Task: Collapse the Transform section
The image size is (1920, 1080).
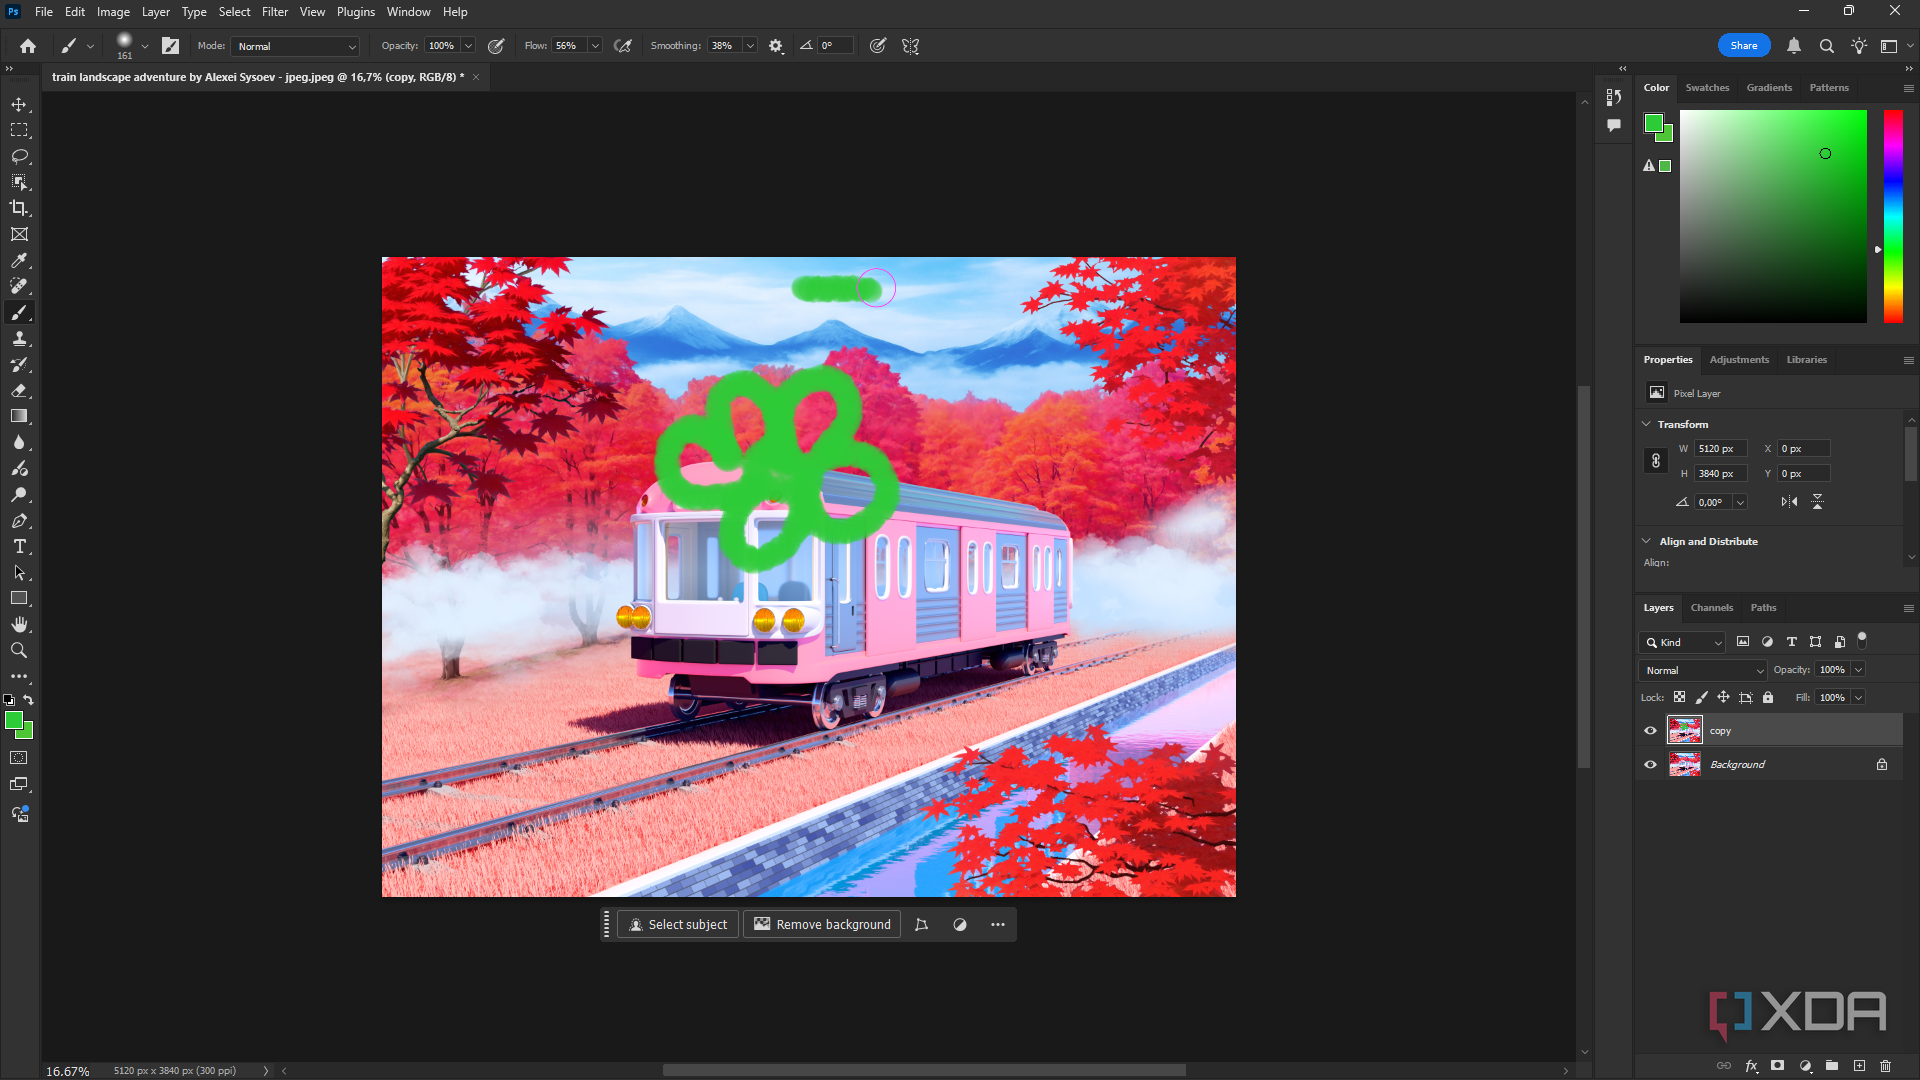Action: [x=1647, y=424]
